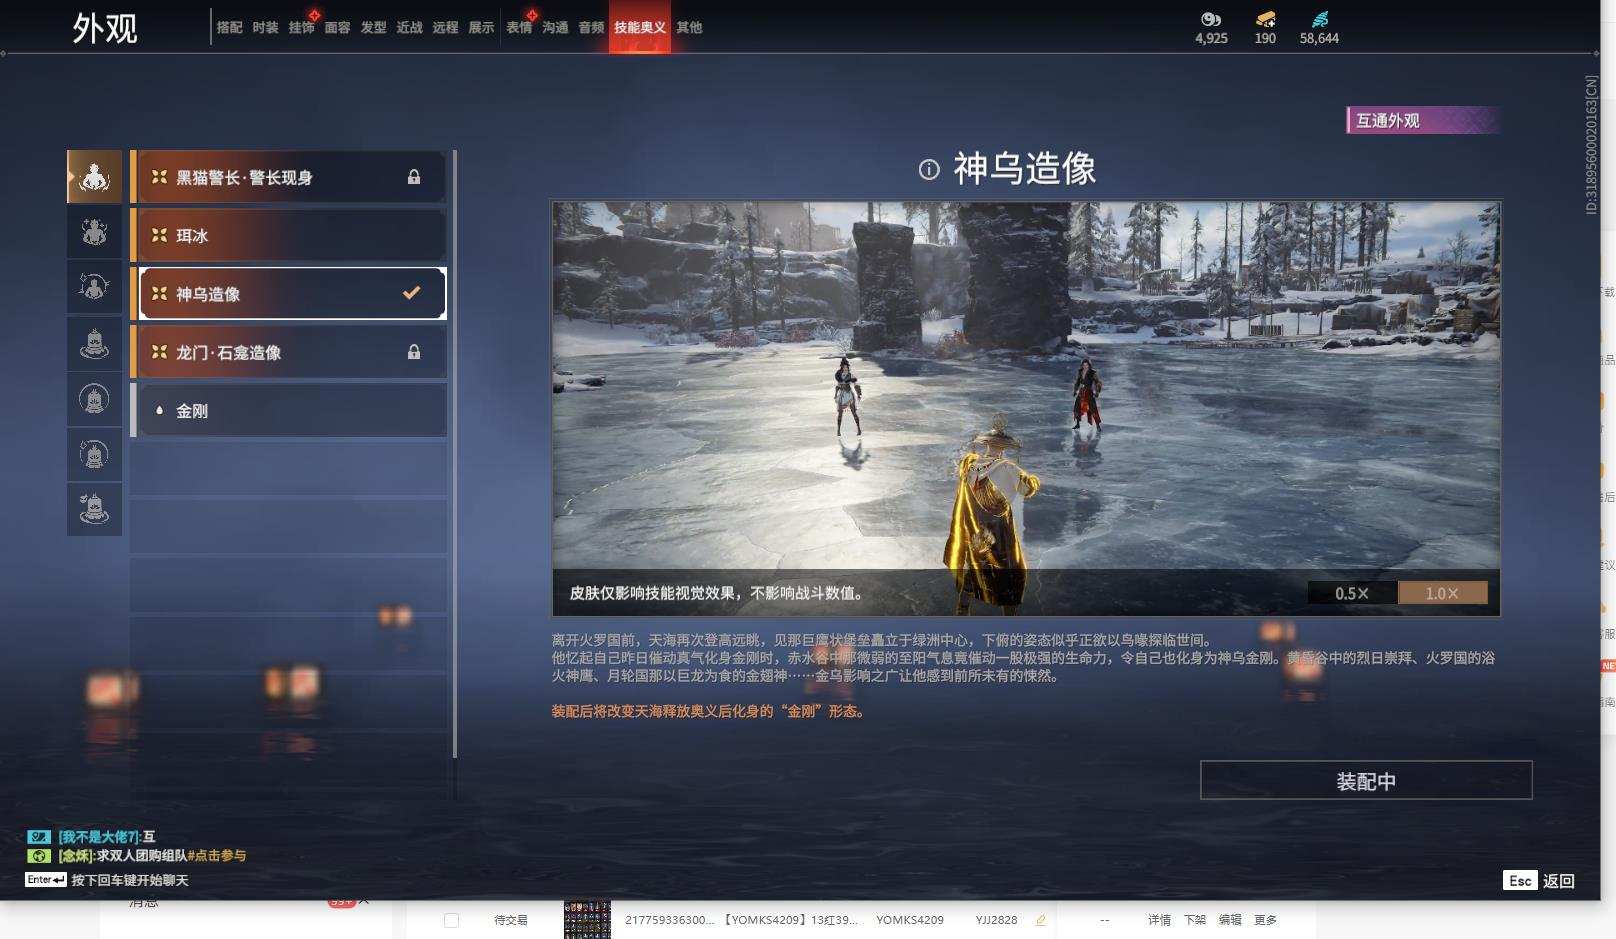Select the second hero icon in sidebar

coord(94,232)
